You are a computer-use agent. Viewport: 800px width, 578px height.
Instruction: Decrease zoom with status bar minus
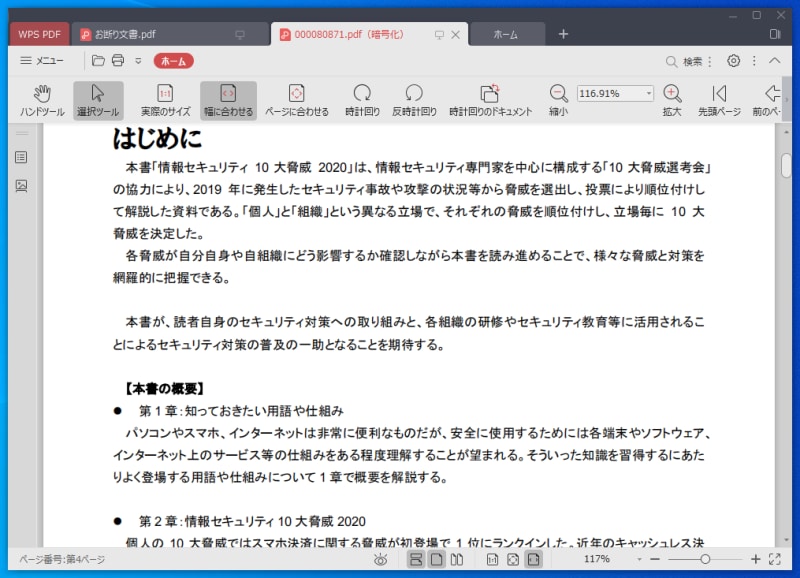click(x=656, y=559)
